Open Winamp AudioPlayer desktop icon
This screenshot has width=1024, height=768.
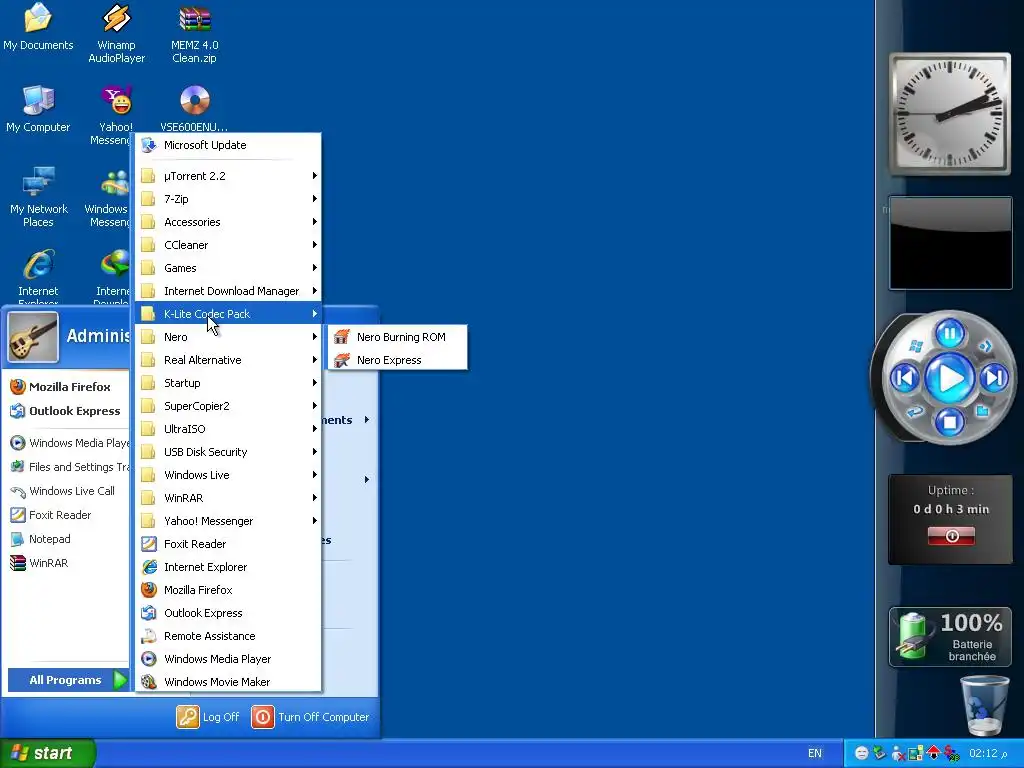pyautogui.click(x=116, y=33)
